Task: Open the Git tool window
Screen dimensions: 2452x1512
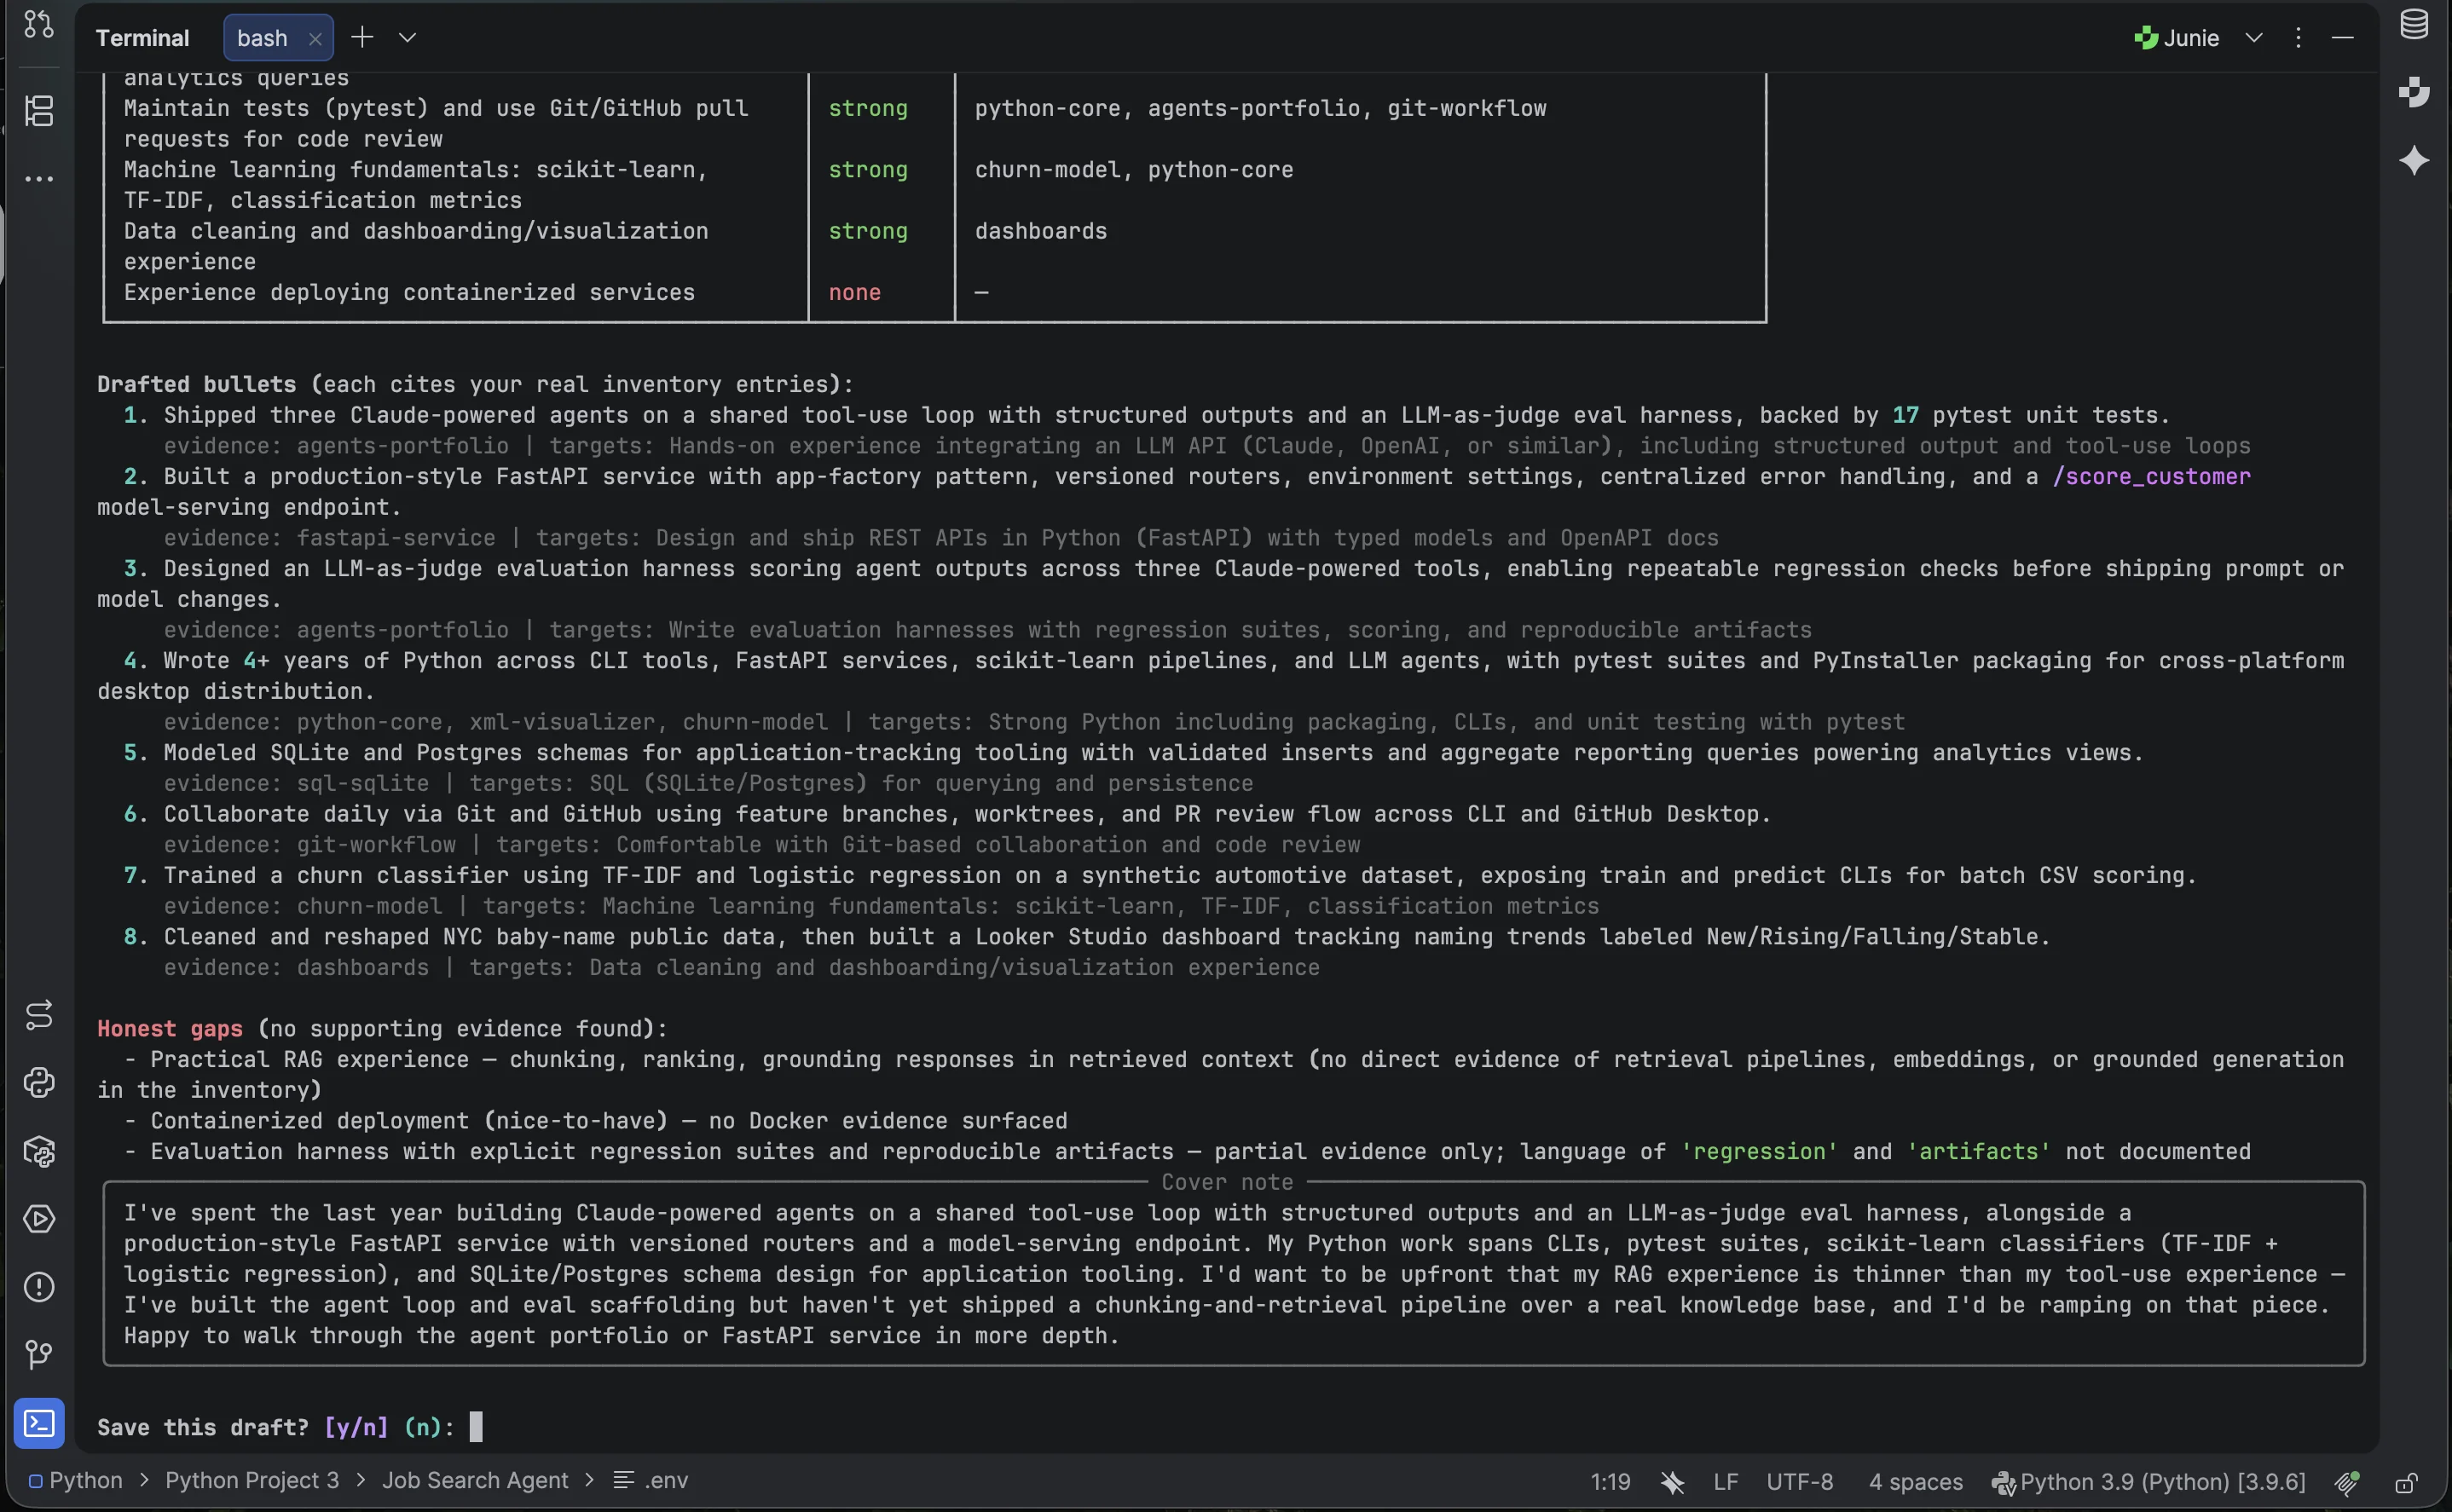Action: (x=39, y=1355)
